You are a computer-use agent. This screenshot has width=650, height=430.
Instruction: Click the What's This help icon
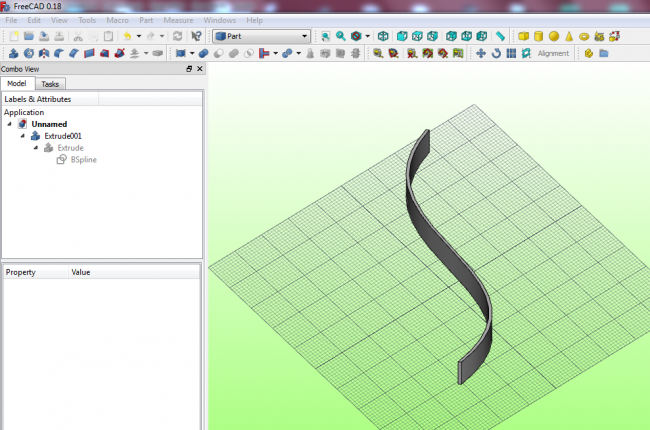coord(196,36)
